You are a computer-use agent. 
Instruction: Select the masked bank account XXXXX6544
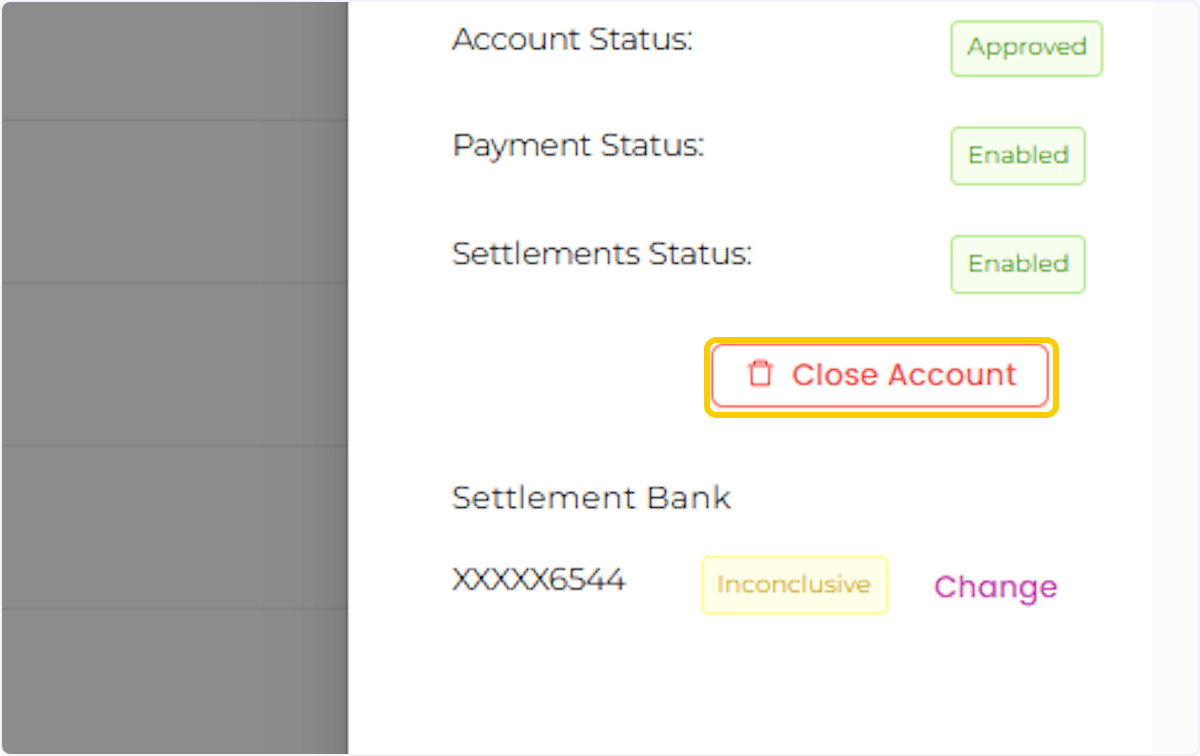click(x=539, y=580)
